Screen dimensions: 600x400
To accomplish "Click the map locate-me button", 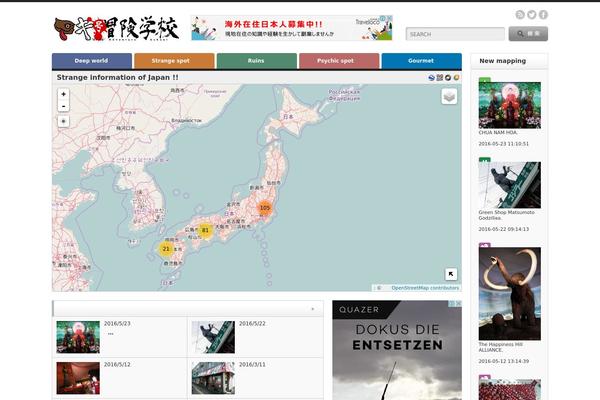I will coord(64,121).
